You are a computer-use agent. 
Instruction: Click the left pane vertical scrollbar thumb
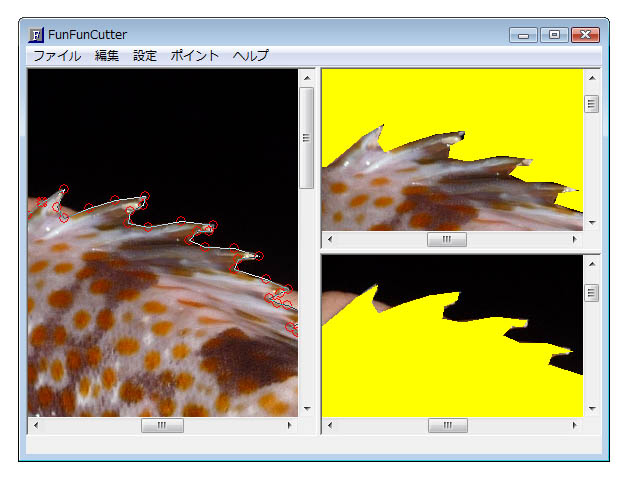(x=307, y=138)
